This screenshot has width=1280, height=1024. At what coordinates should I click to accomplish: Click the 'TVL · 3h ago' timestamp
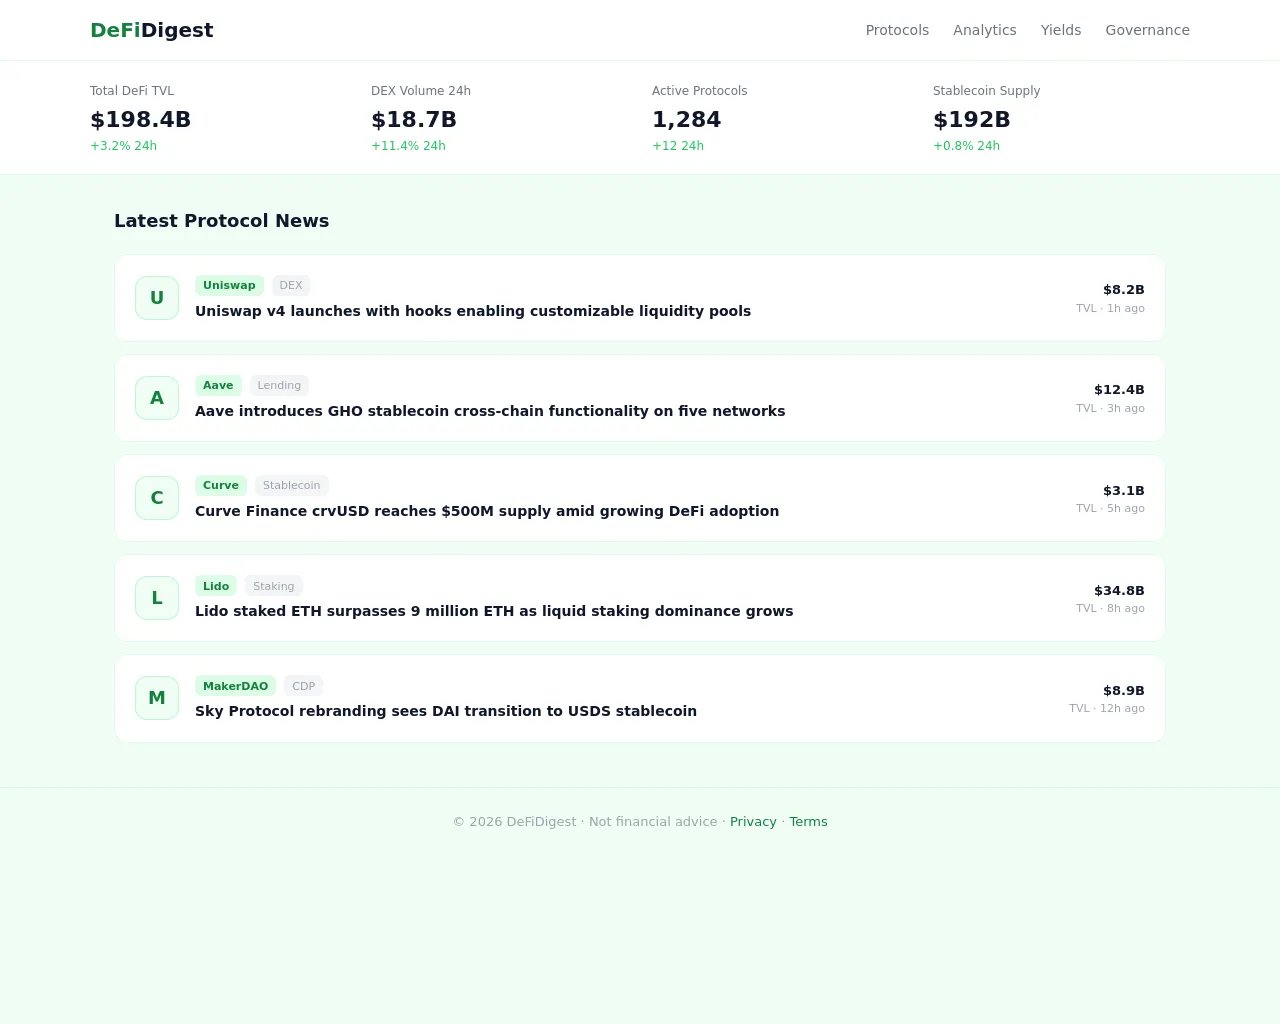(x=1110, y=408)
